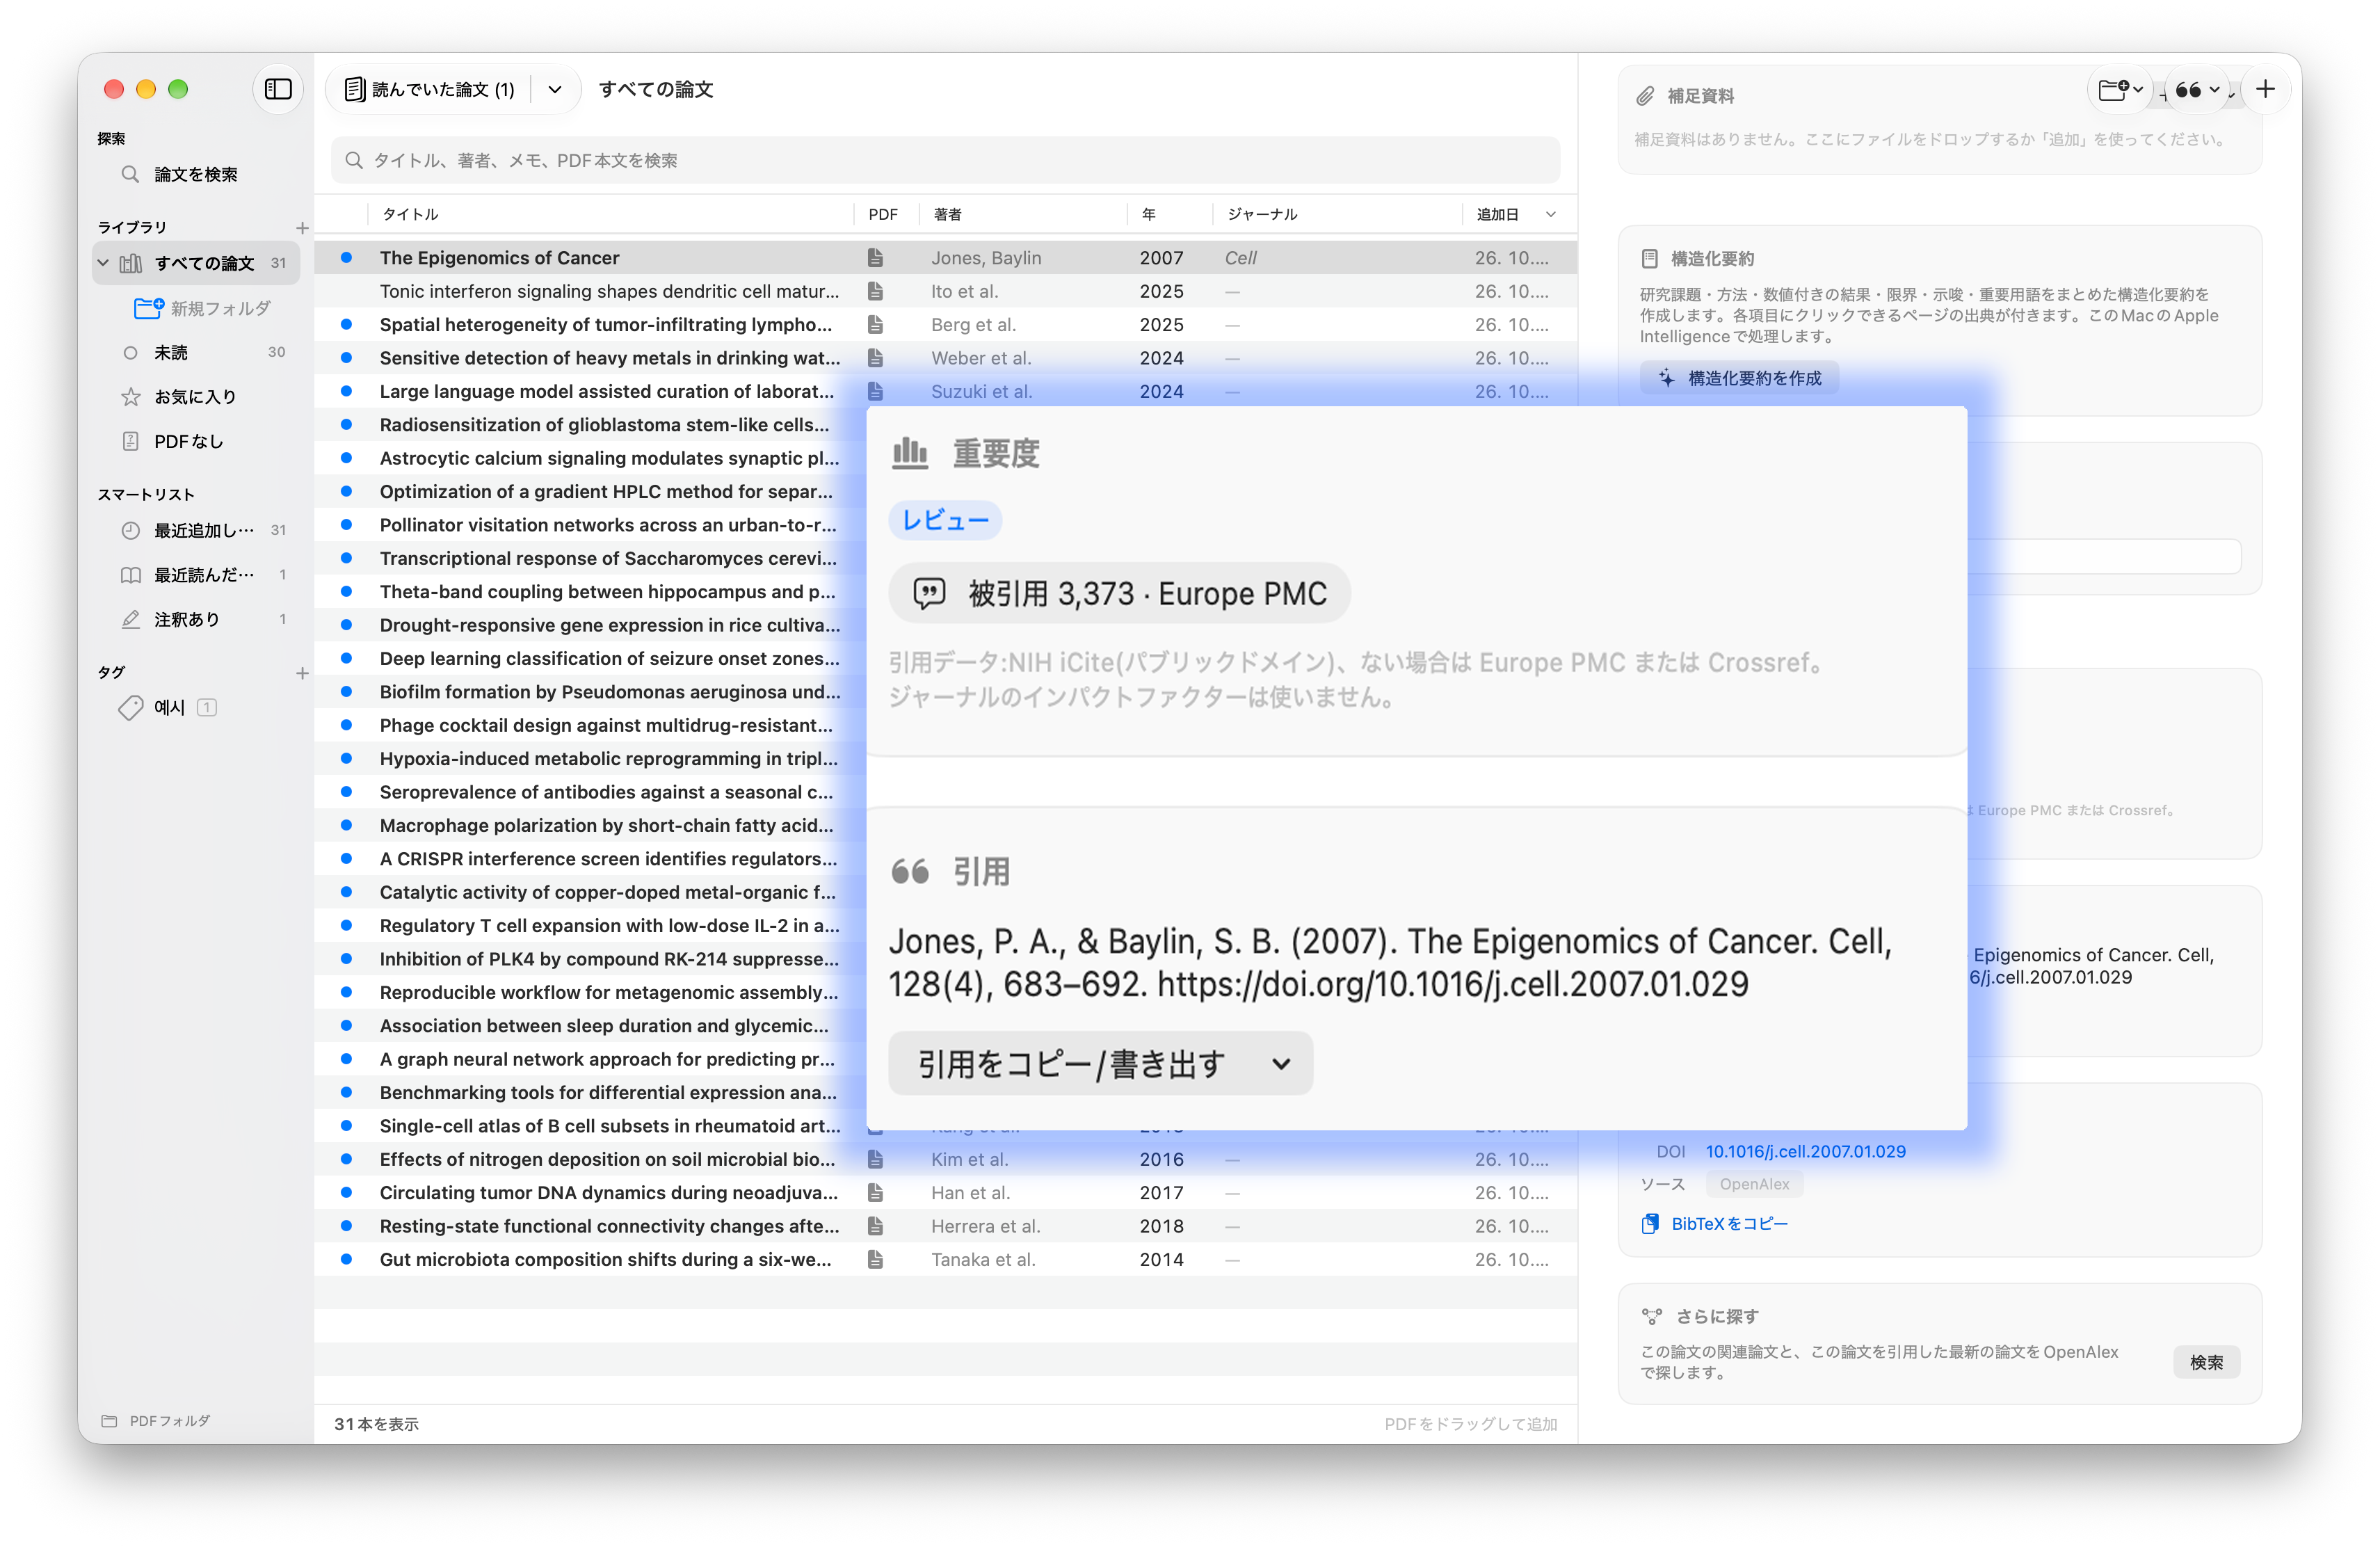Open the PDFフォルダ folder icon at bottom
The image size is (2380, 1547).
tap(109, 1421)
